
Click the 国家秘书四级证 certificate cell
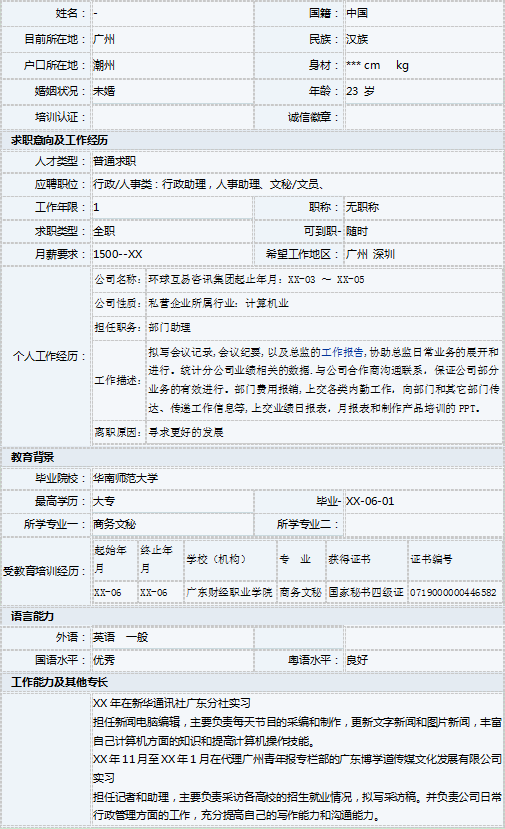366,592
